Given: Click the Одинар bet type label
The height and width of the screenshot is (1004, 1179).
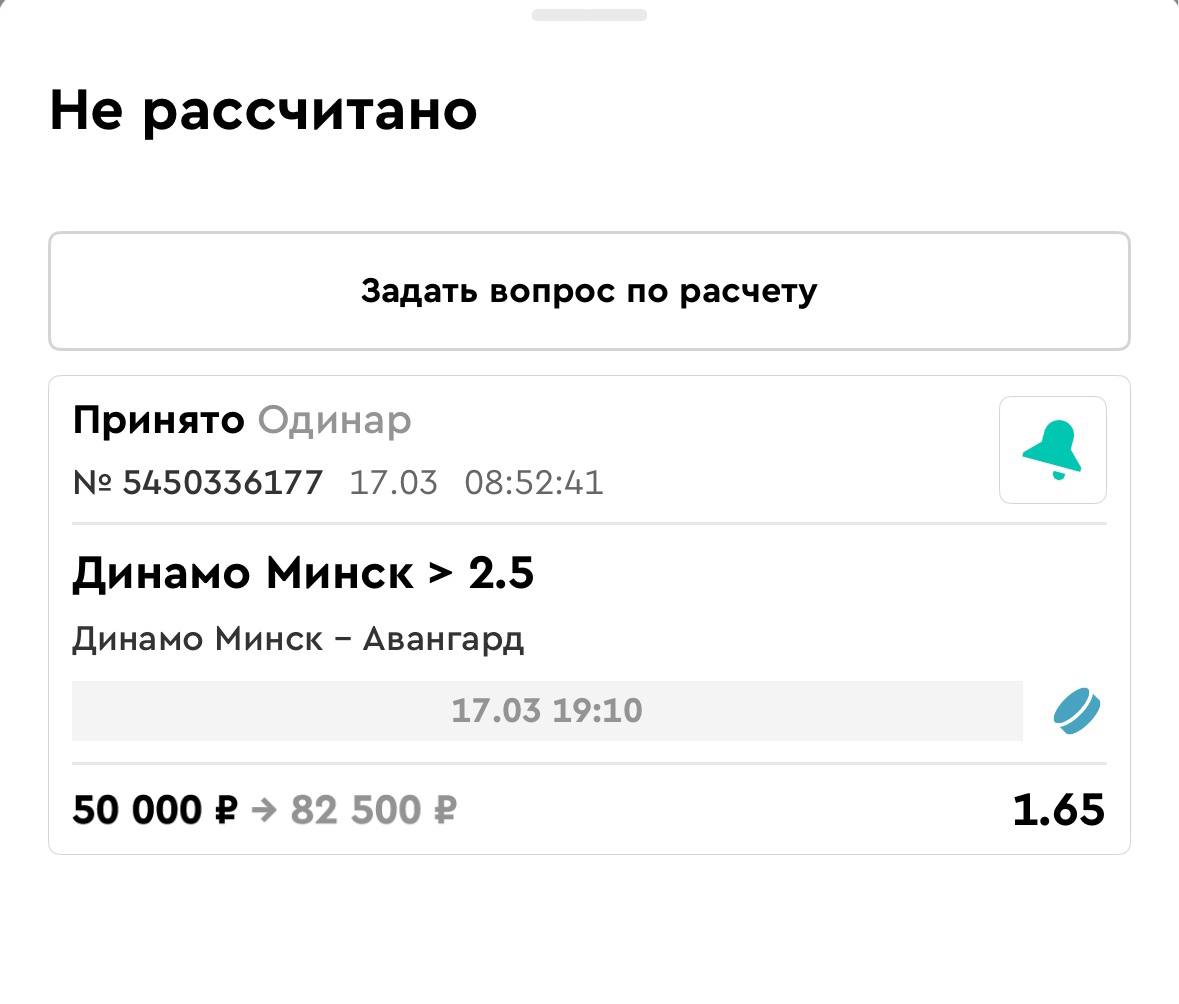Looking at the screenshot, I should pyautogui.click(x=334, y=421).
